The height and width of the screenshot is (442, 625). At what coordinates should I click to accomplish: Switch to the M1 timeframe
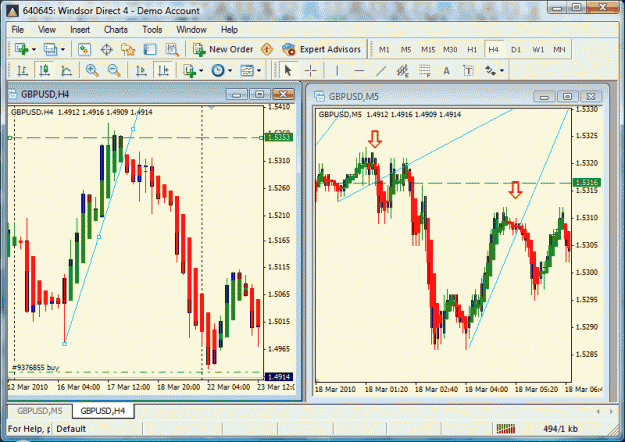click(384, 49)
